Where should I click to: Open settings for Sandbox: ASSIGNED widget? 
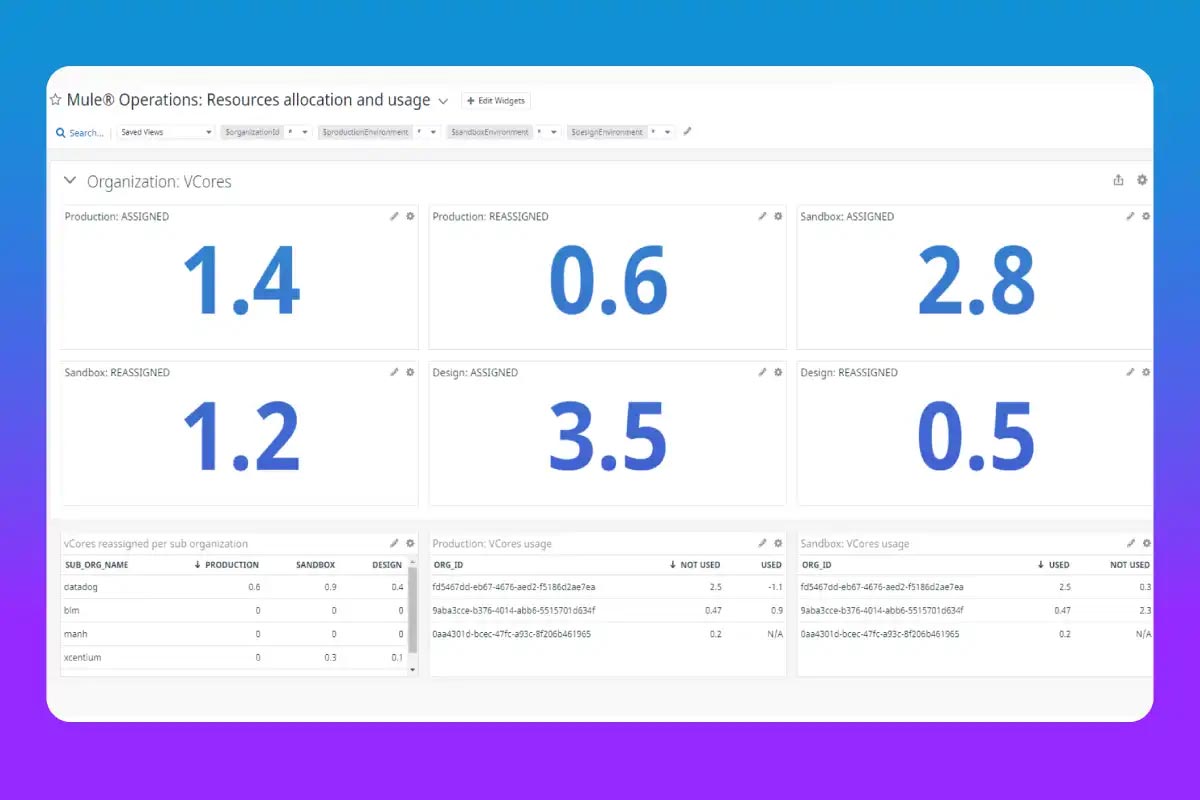pos(1146,216)
